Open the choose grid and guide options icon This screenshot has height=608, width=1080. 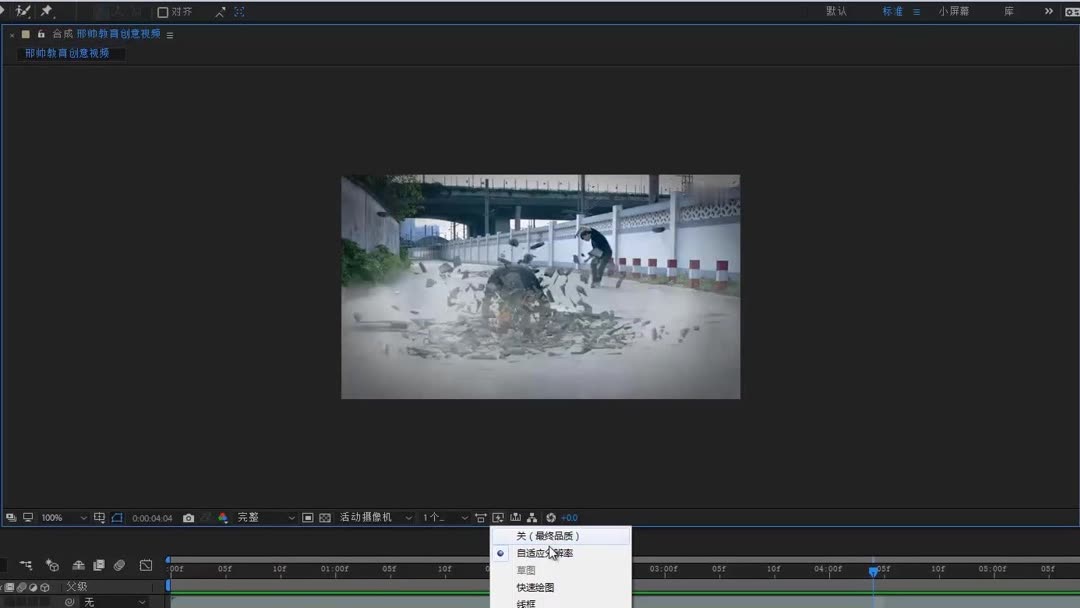pos(99,517)
